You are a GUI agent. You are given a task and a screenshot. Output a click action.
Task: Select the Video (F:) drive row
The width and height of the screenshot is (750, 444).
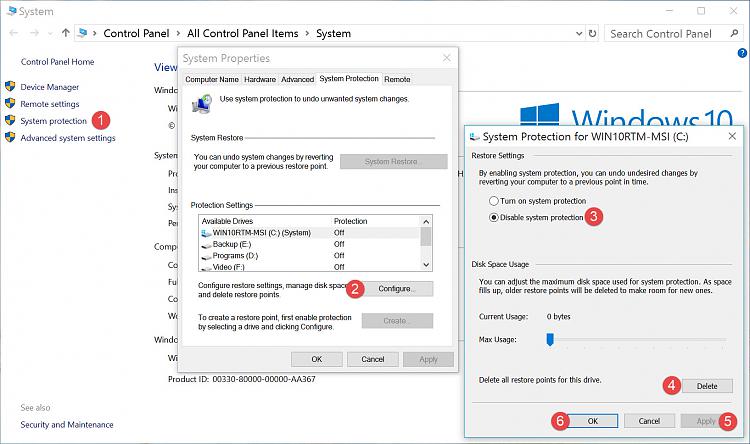tap(309, 266)
